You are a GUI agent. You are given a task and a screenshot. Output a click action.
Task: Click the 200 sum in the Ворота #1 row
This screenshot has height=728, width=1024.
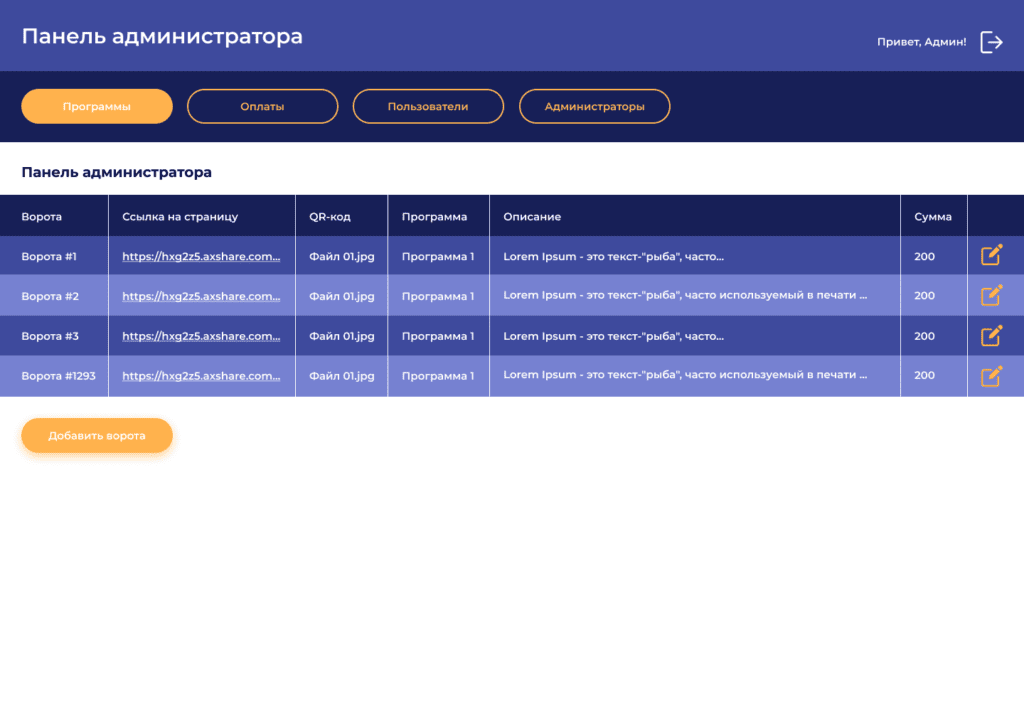[924, 257]
